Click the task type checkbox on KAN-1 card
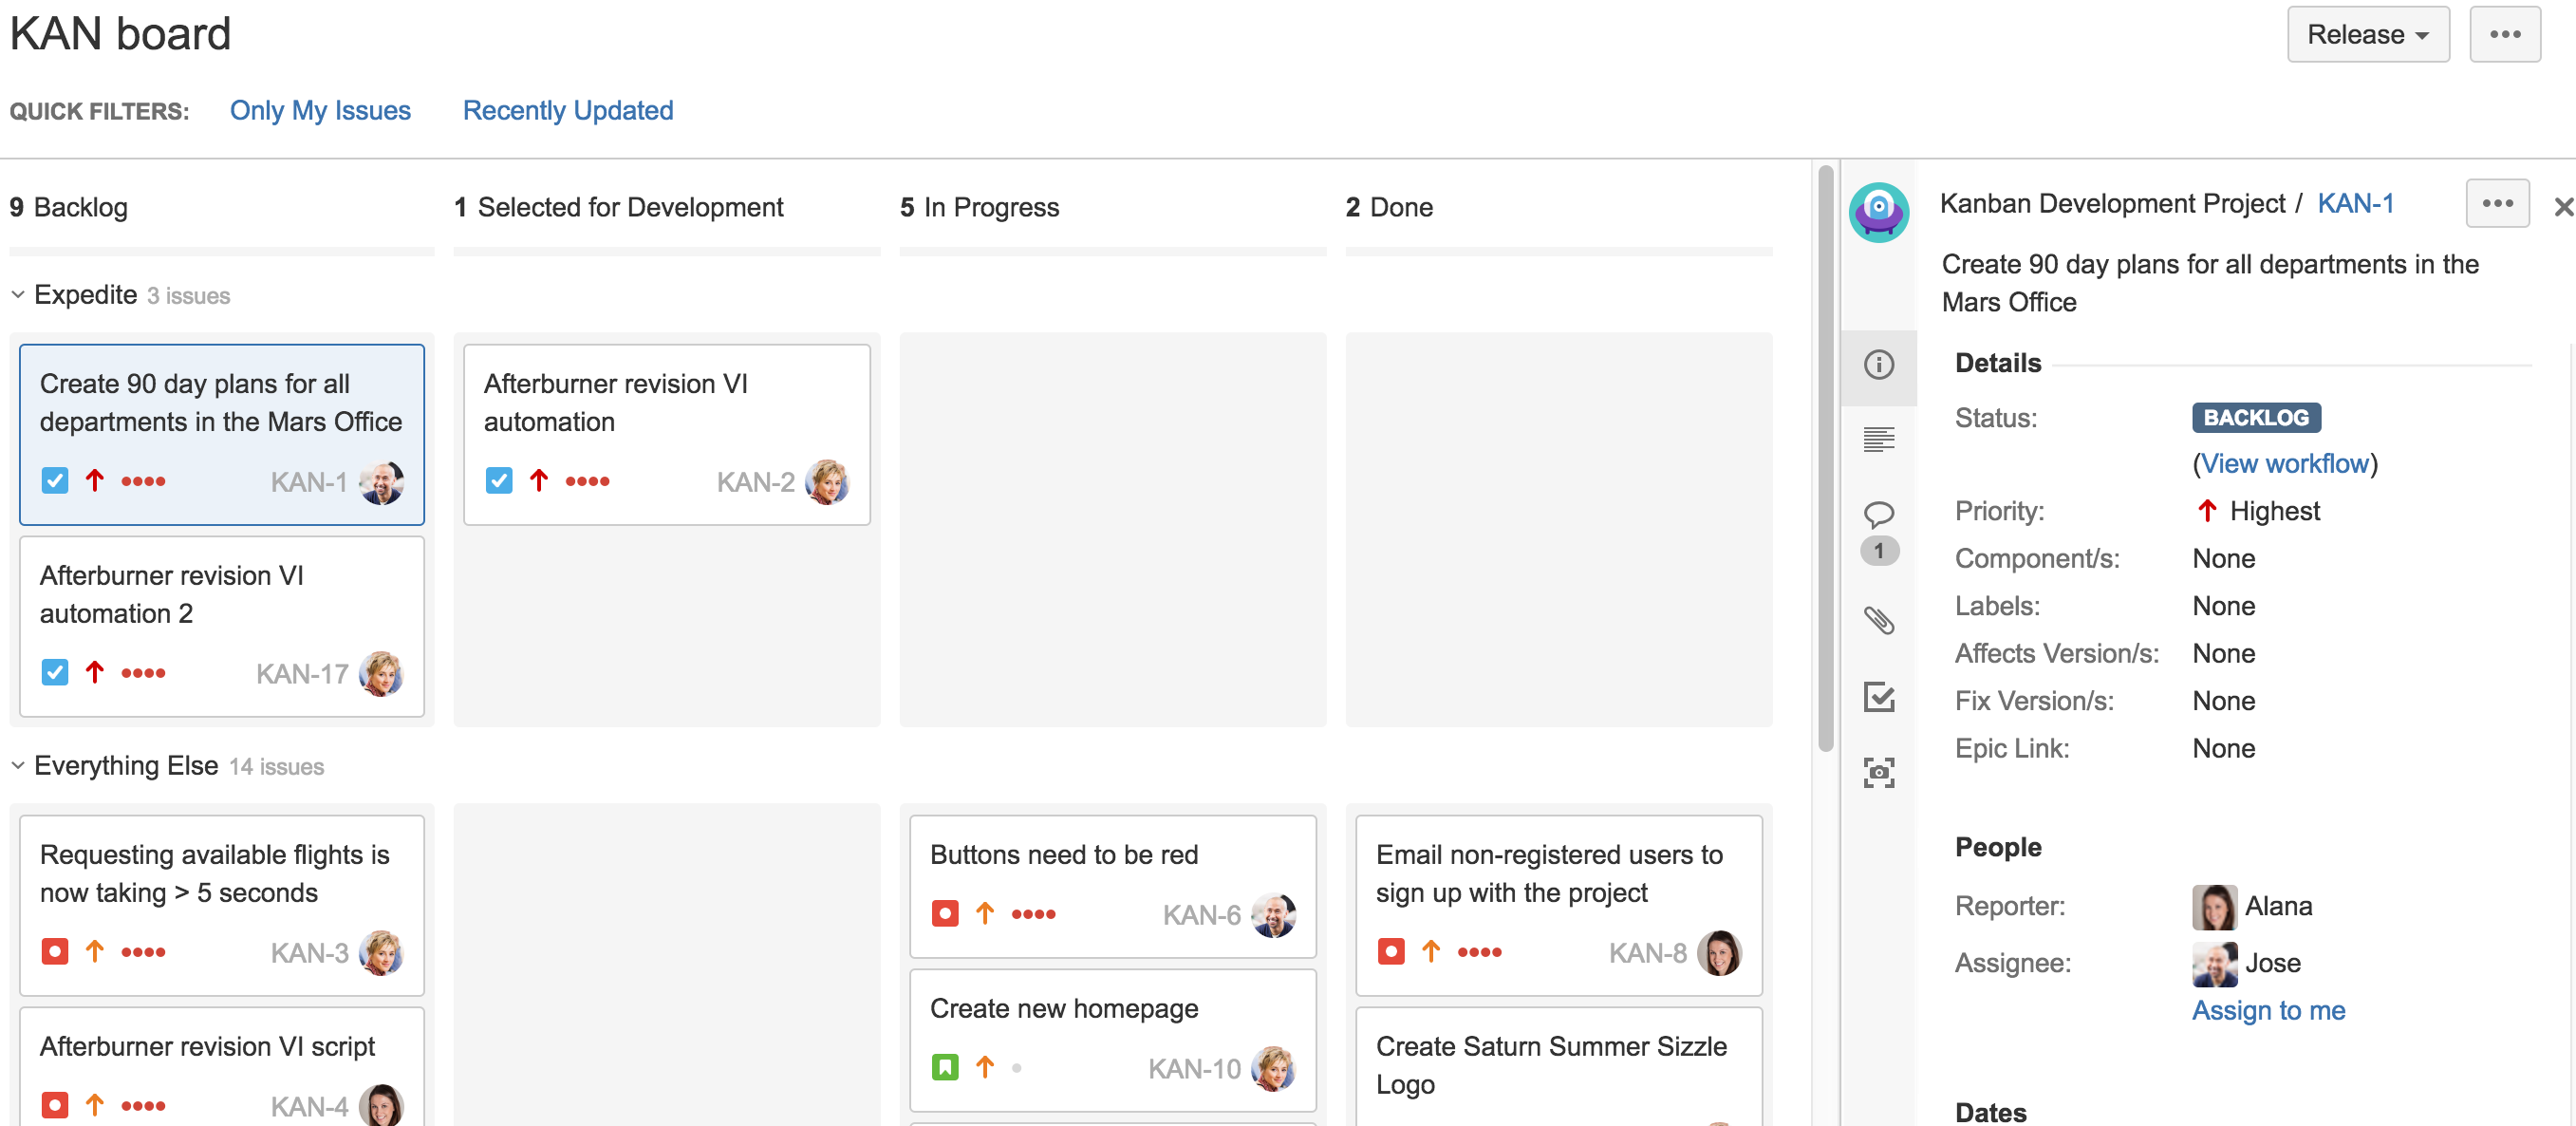 click(55, 480)
